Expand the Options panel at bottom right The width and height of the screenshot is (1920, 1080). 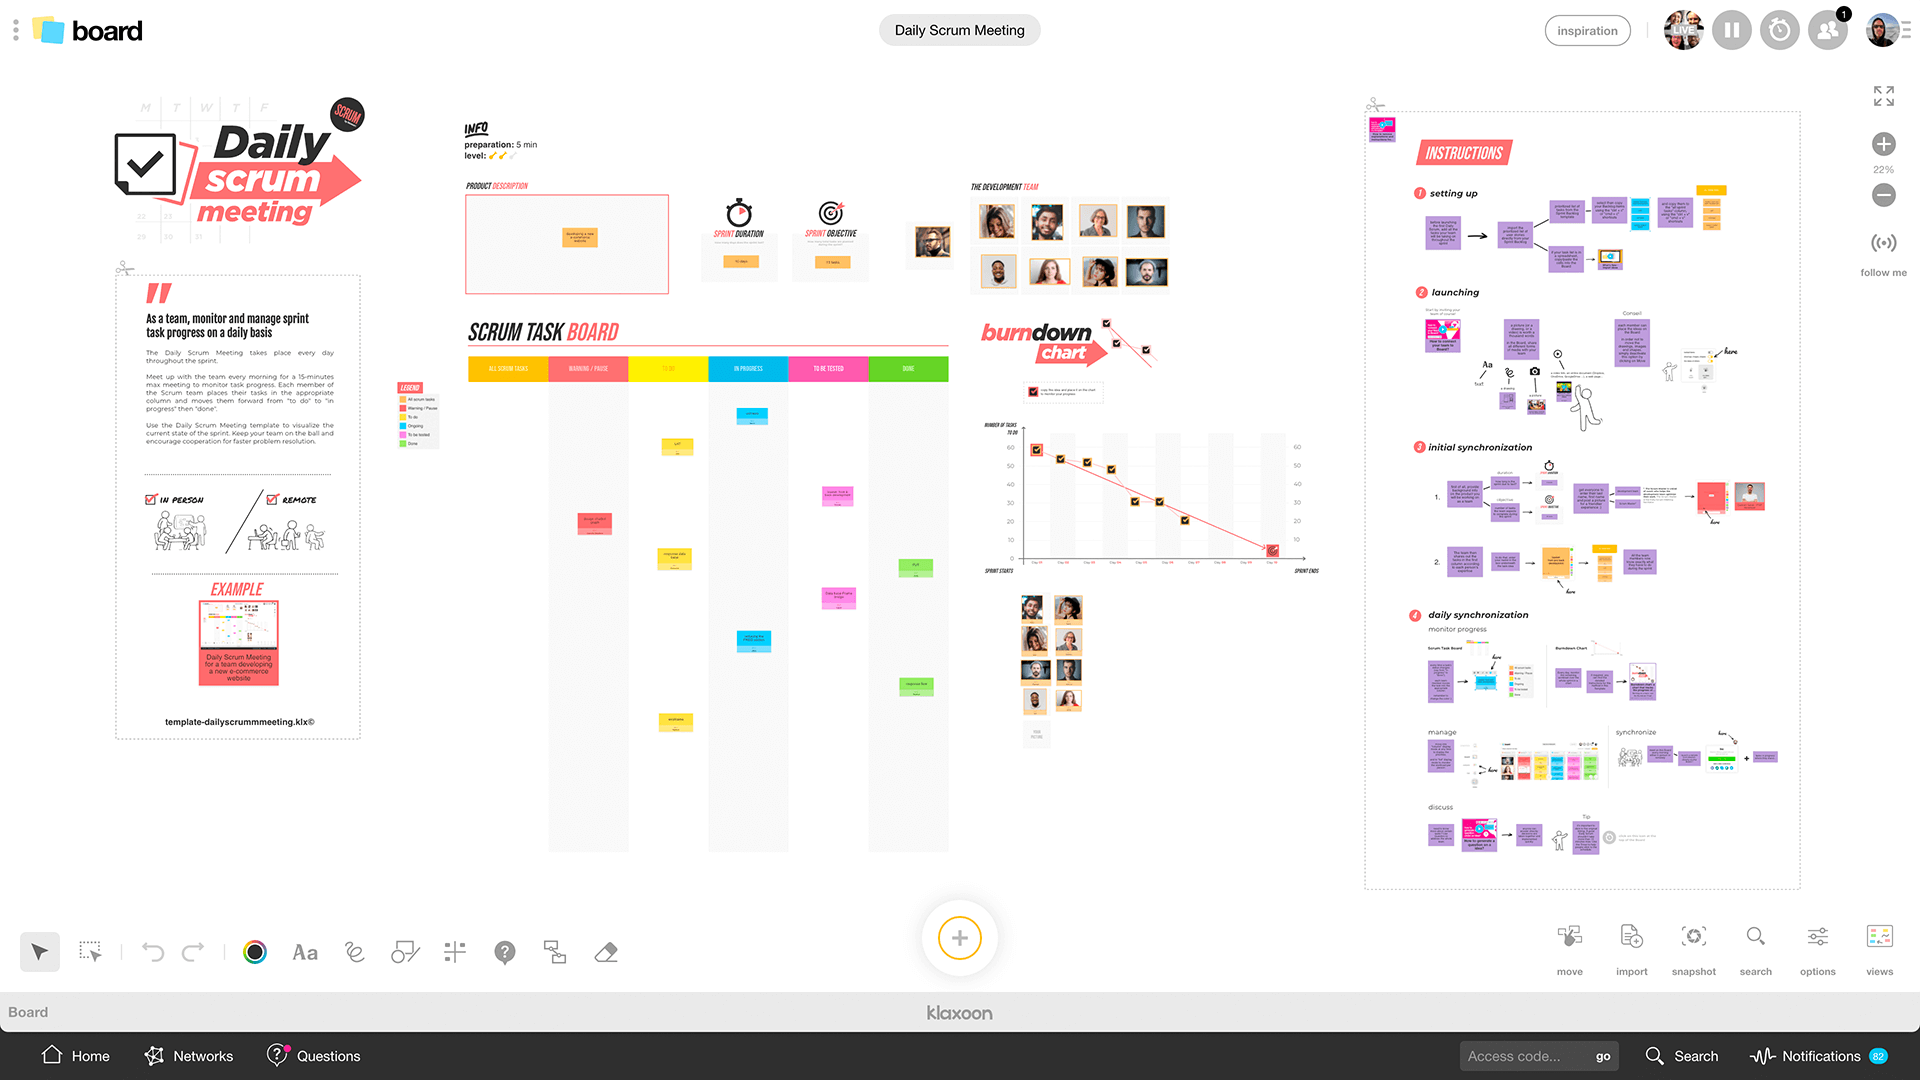point(1818,947)
